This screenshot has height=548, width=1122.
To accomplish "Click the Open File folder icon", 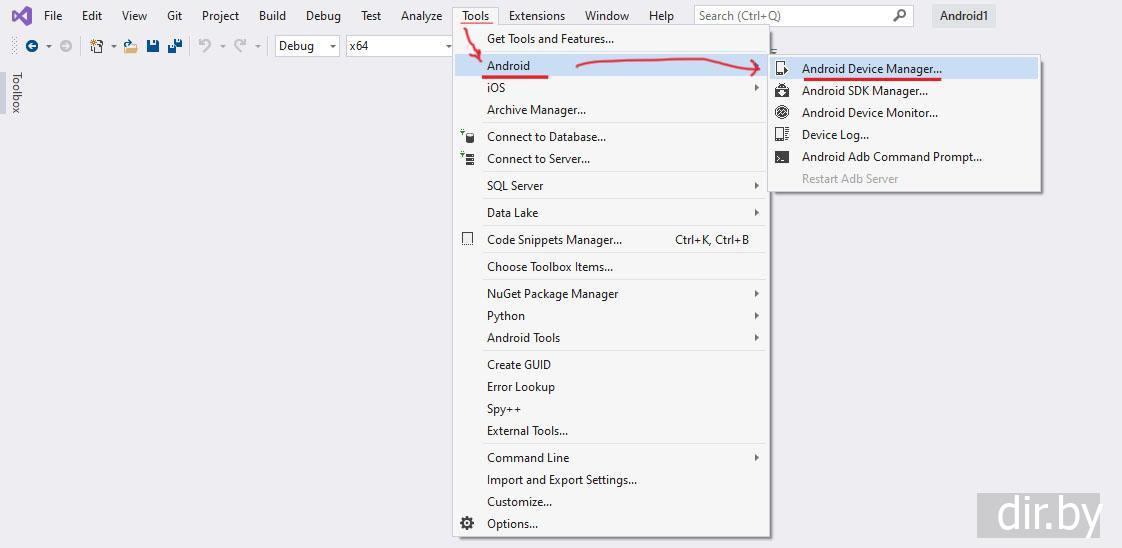I will 130,46.
